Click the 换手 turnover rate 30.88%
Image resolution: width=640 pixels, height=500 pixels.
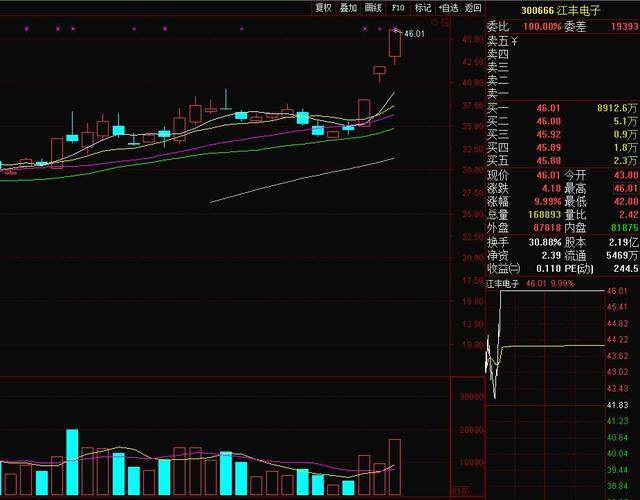click(545, 242)
